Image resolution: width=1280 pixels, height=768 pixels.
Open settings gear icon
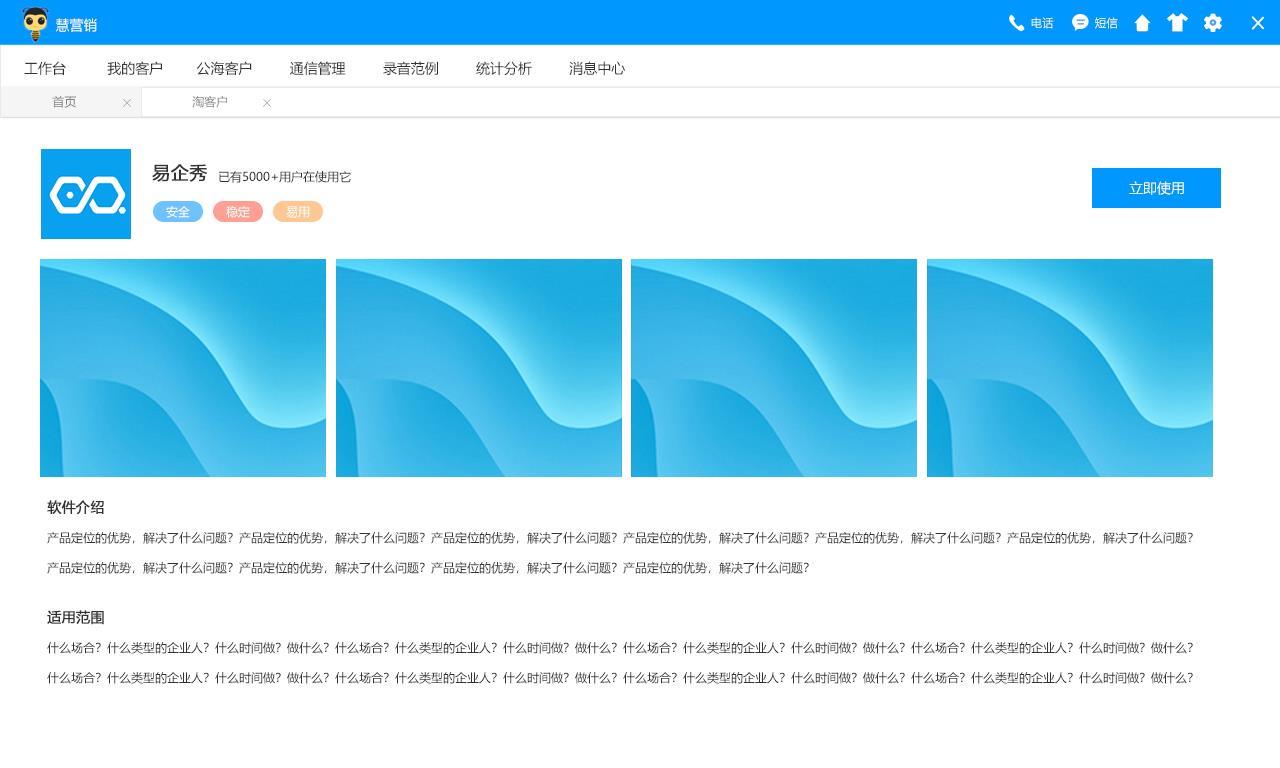[1213, 23]
